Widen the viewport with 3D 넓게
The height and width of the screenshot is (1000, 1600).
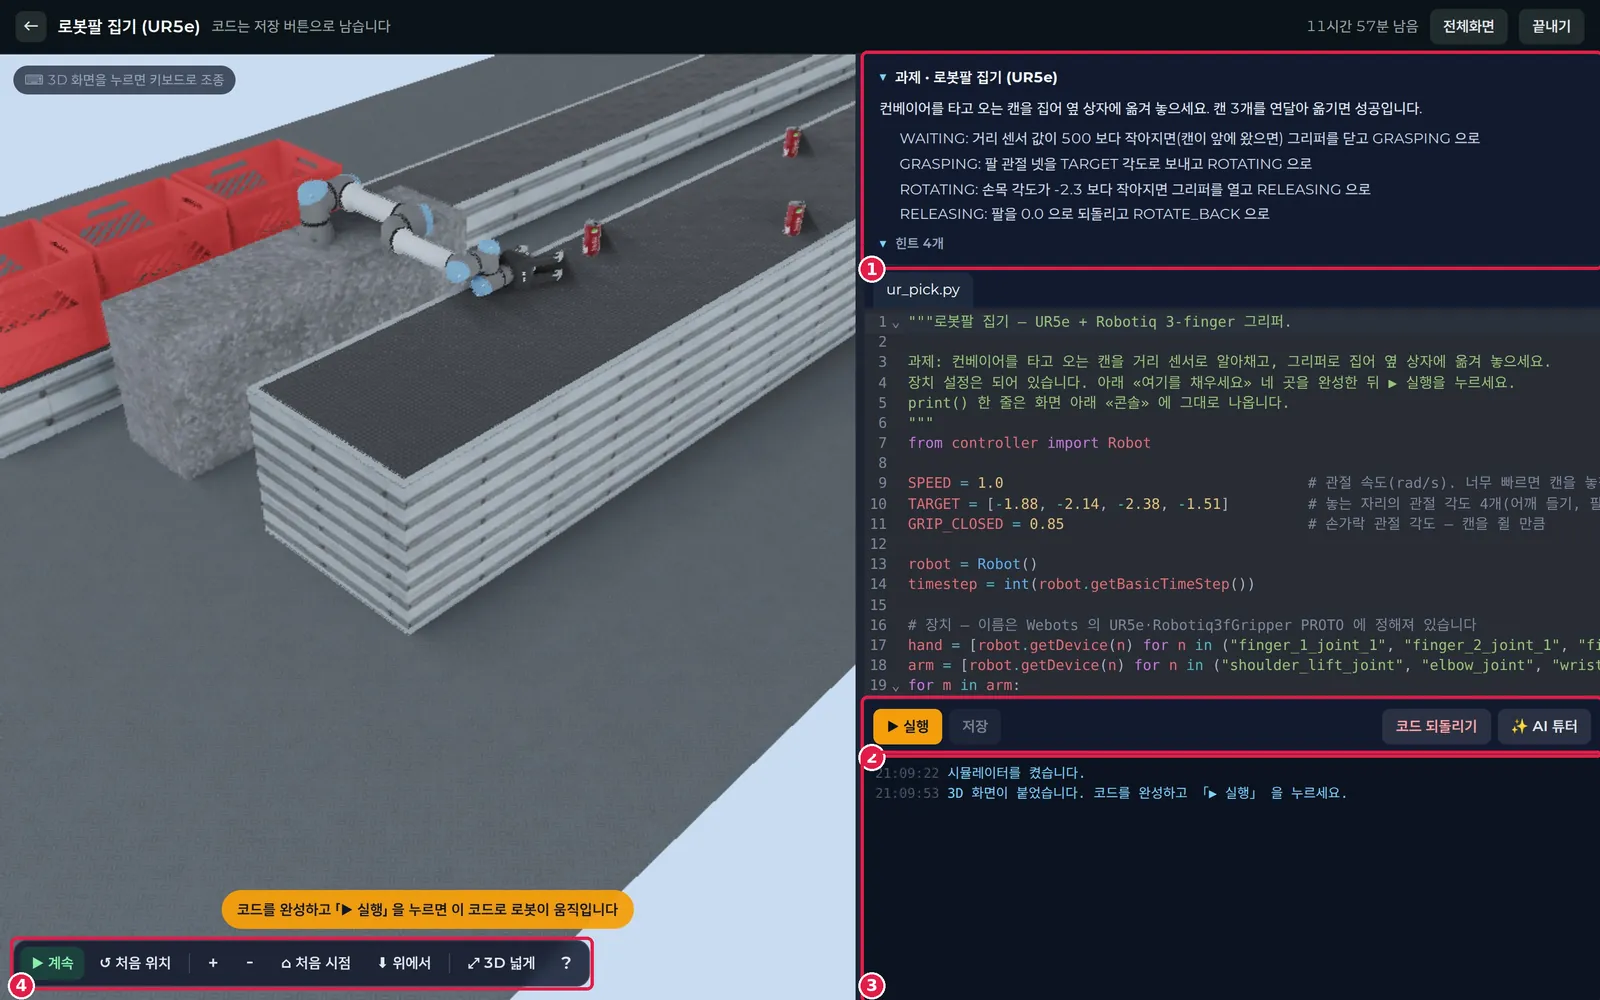click(x=501, y=963)
